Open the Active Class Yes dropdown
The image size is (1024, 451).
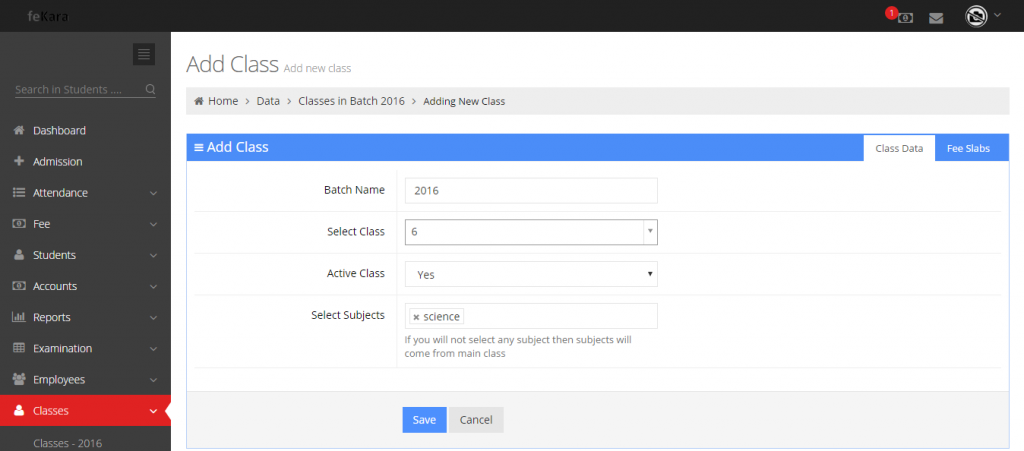click(531, 274)
